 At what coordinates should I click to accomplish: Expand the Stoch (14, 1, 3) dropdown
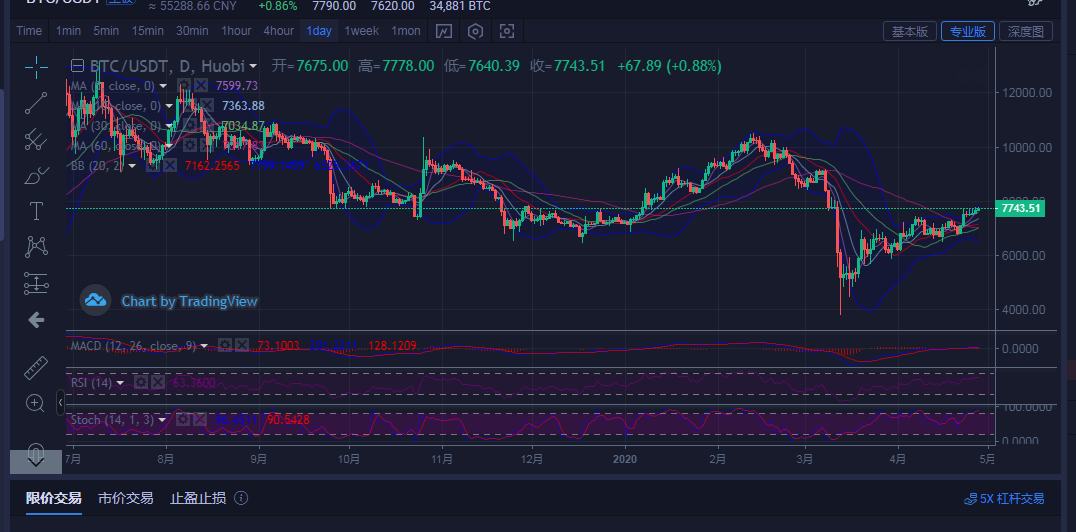click(162, 420)
